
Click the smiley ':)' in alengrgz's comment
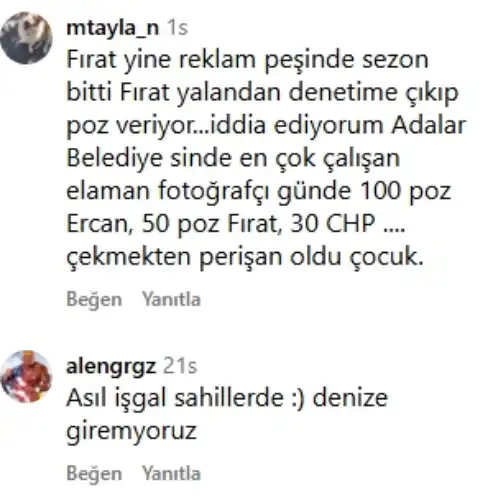click(x=298, y=399)
